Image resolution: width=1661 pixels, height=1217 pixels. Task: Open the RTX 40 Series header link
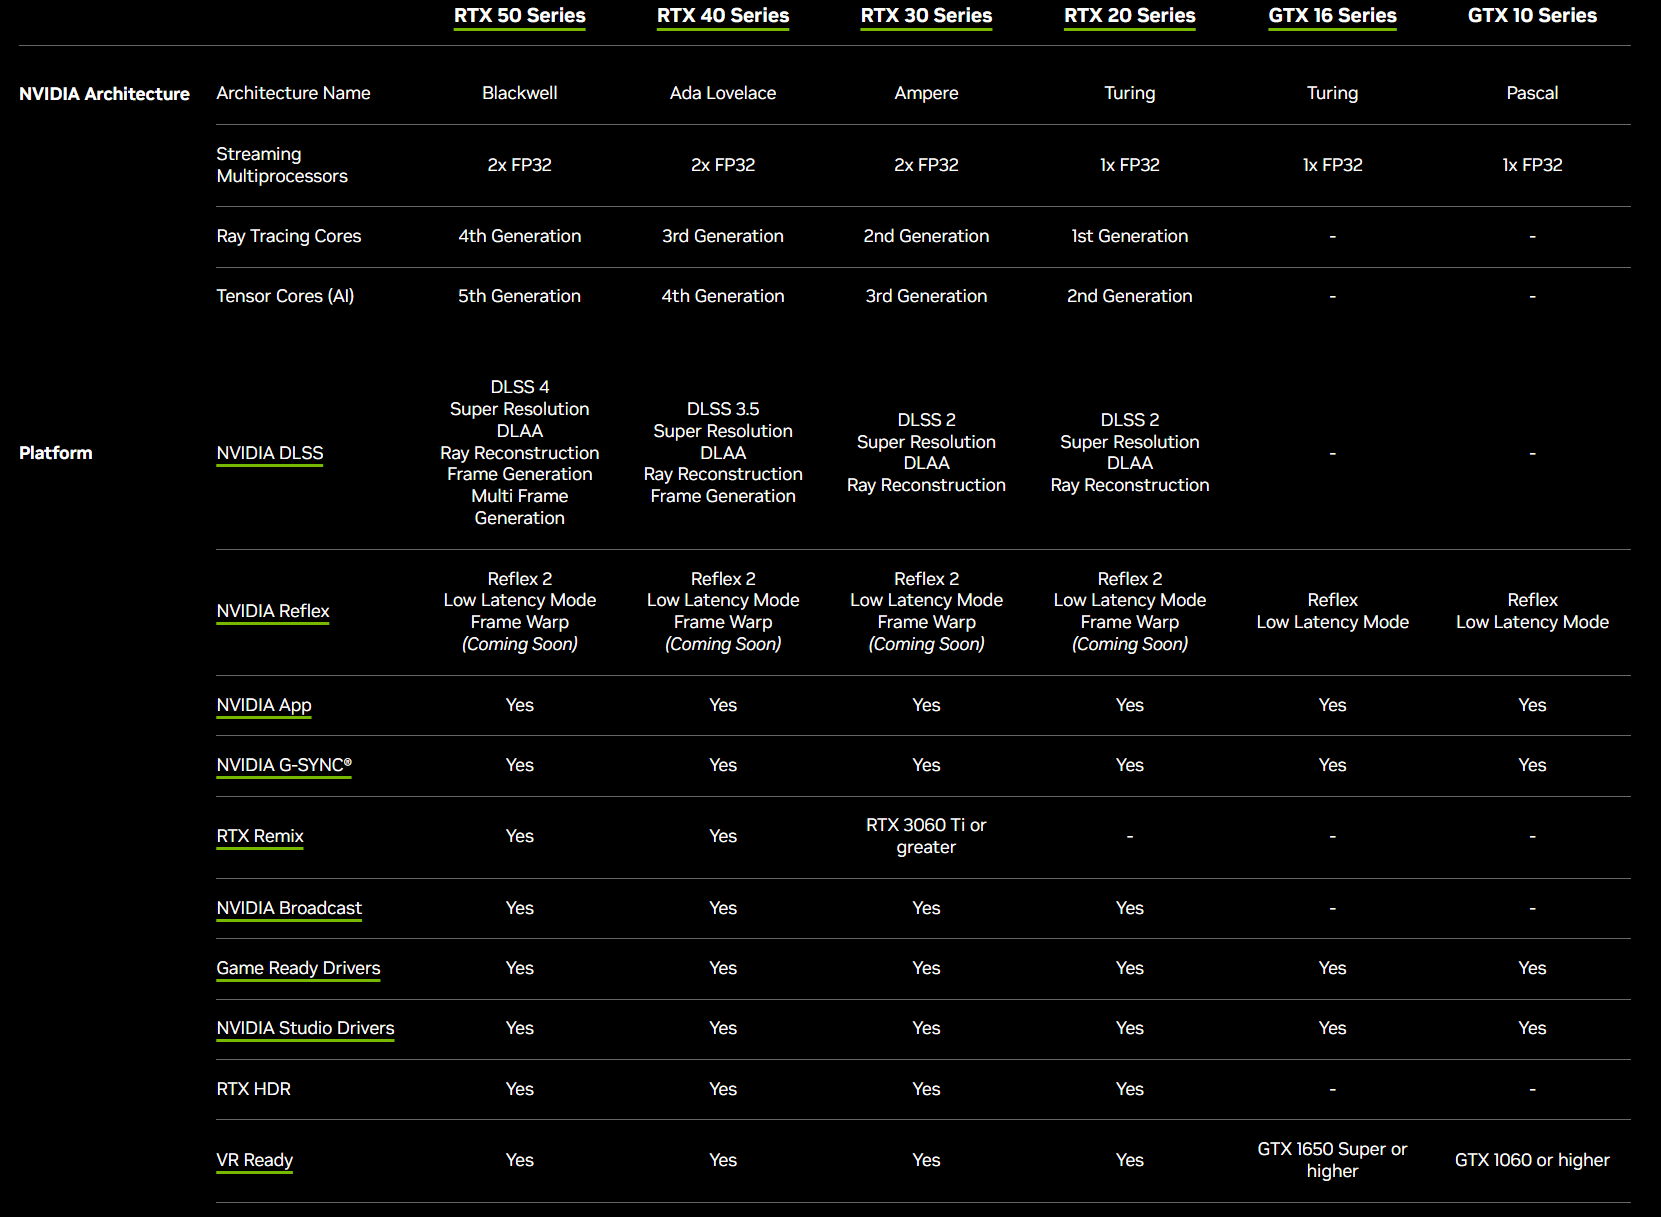[722, 16]
